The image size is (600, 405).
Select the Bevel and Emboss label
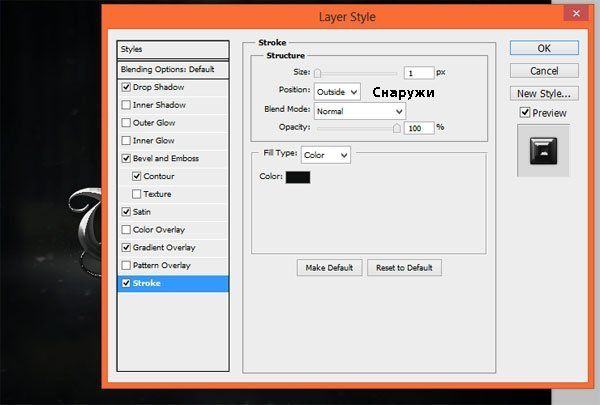(x=166, y=158)
